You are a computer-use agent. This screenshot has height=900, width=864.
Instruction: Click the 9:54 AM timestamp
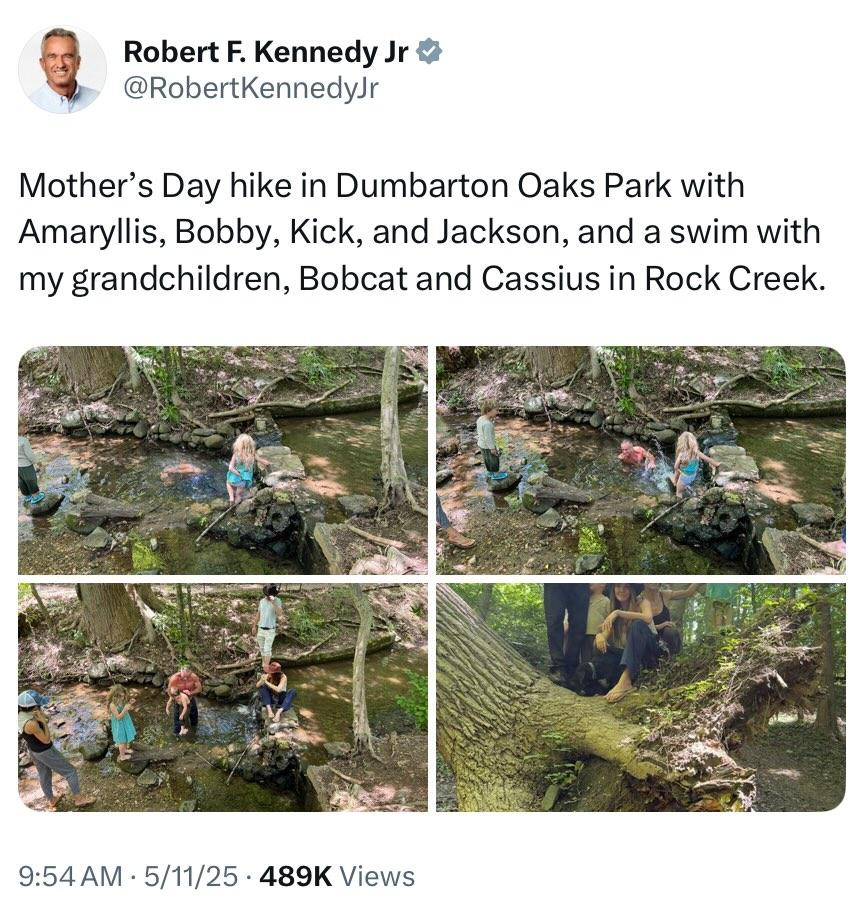[70, 876]
